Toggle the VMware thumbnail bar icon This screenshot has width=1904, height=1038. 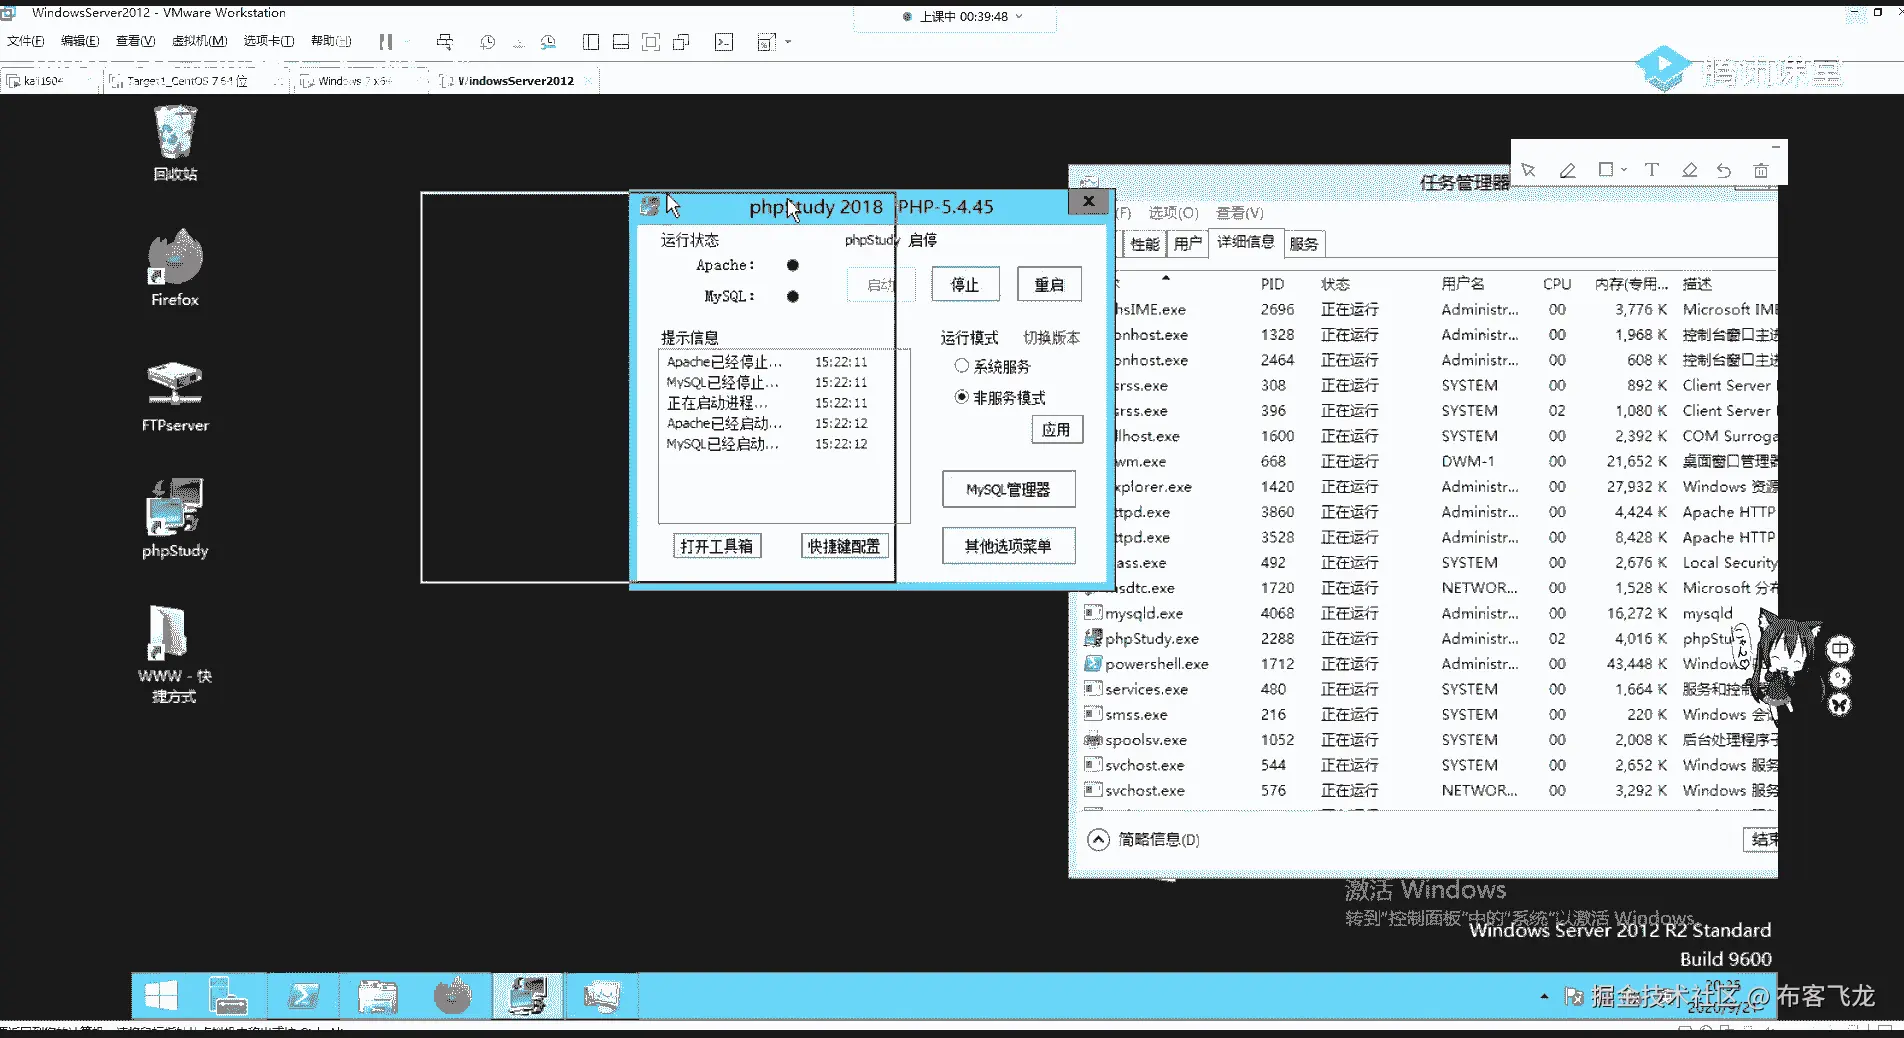(621, 42)
